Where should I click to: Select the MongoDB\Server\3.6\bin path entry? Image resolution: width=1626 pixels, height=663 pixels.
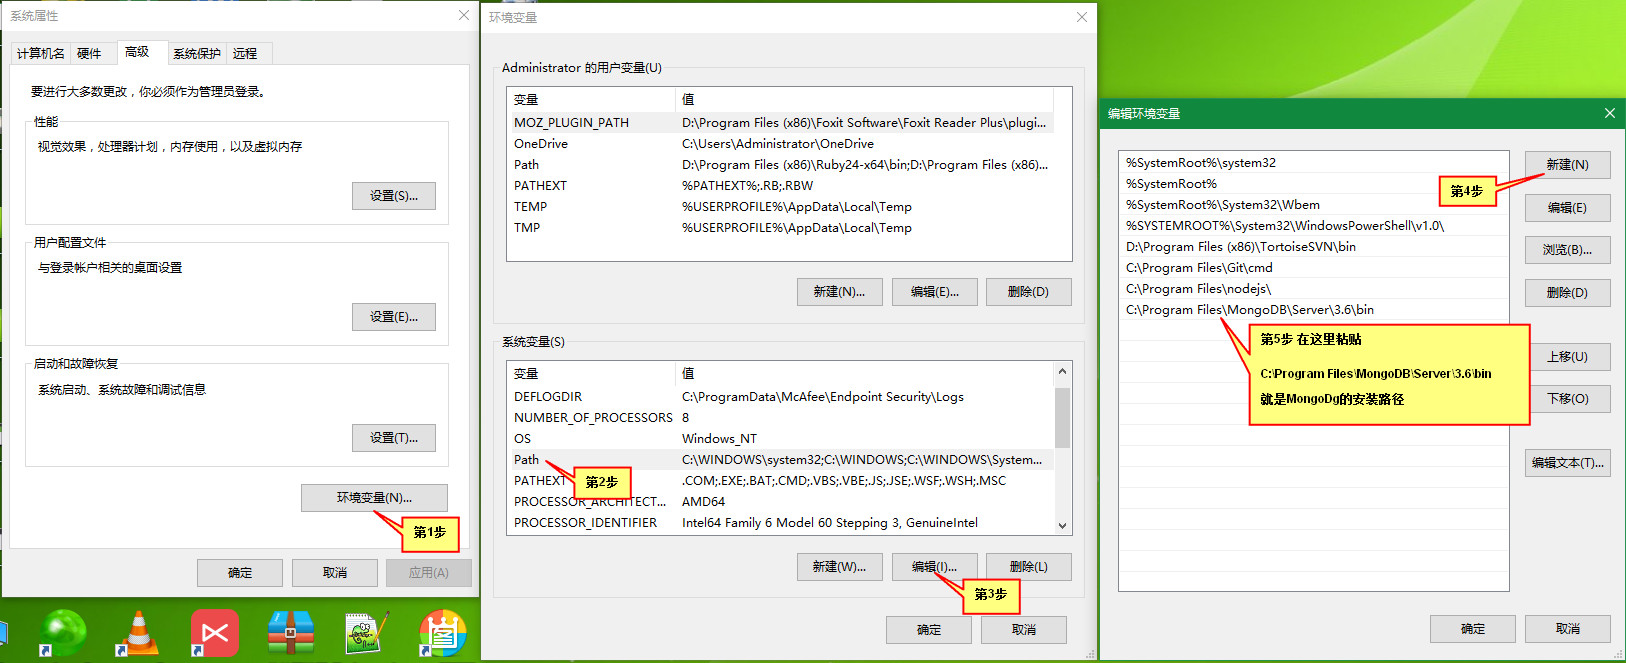[1314, 310]
